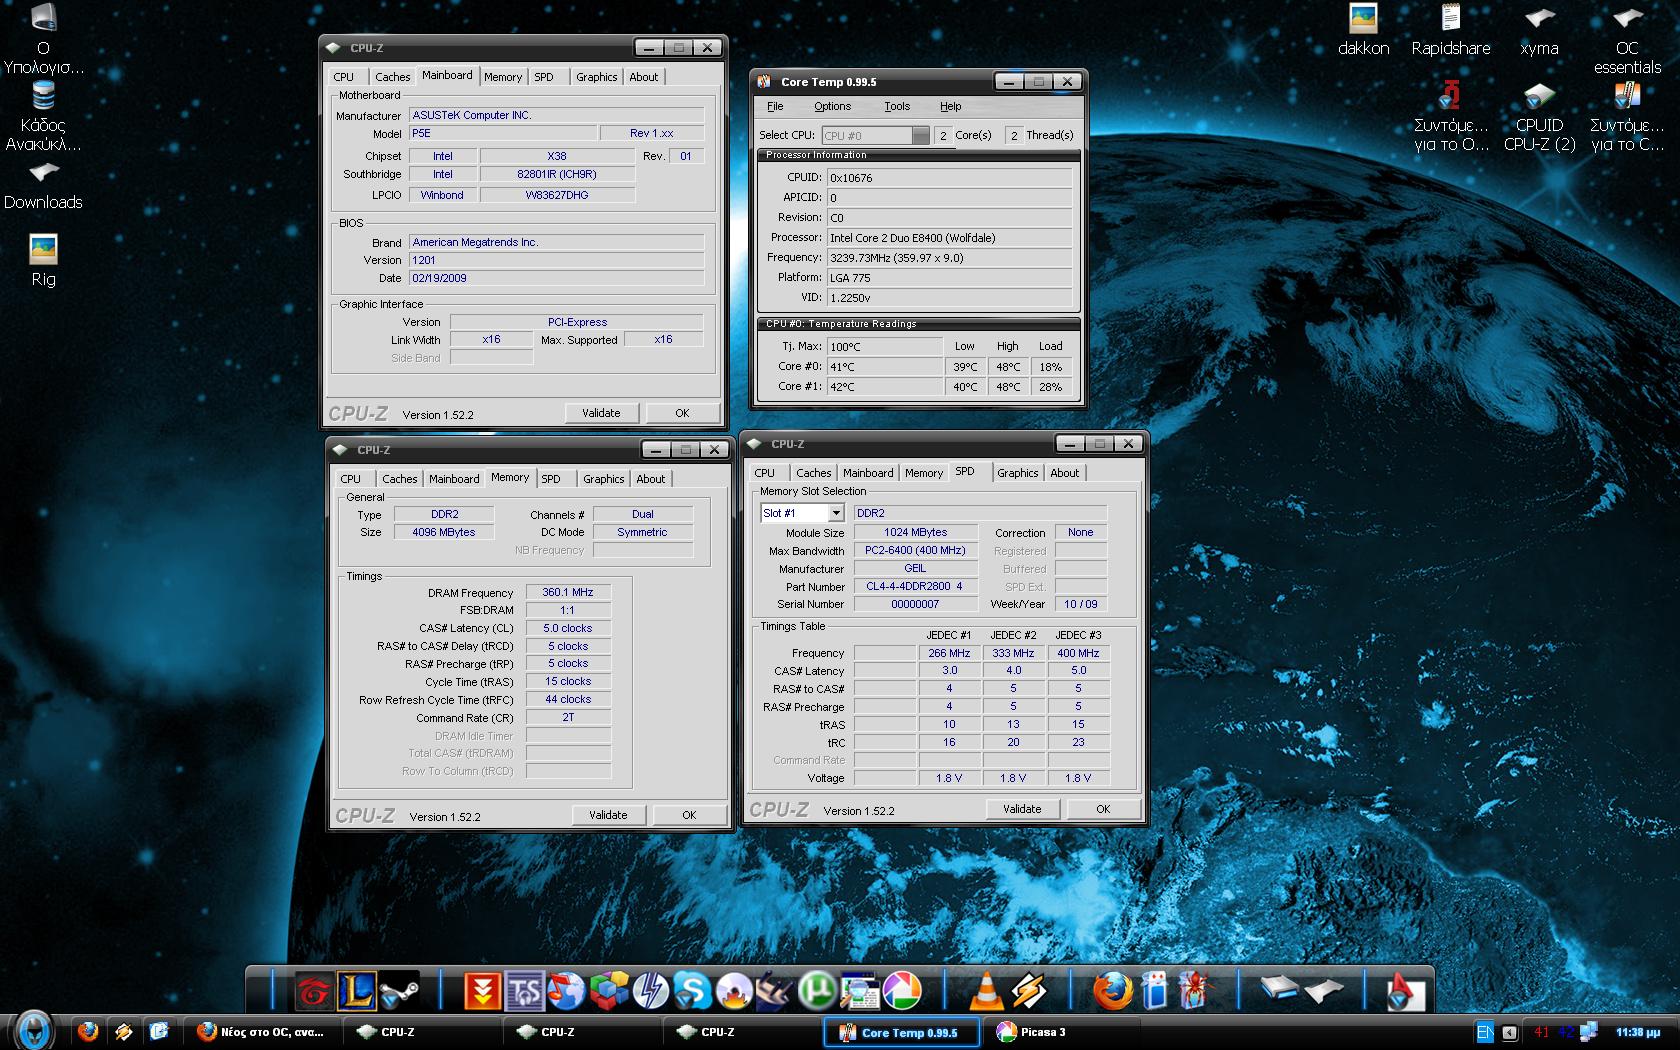Open the language indicator in system tray
The image size is (1680, 1050).
pos(1485,1032)
